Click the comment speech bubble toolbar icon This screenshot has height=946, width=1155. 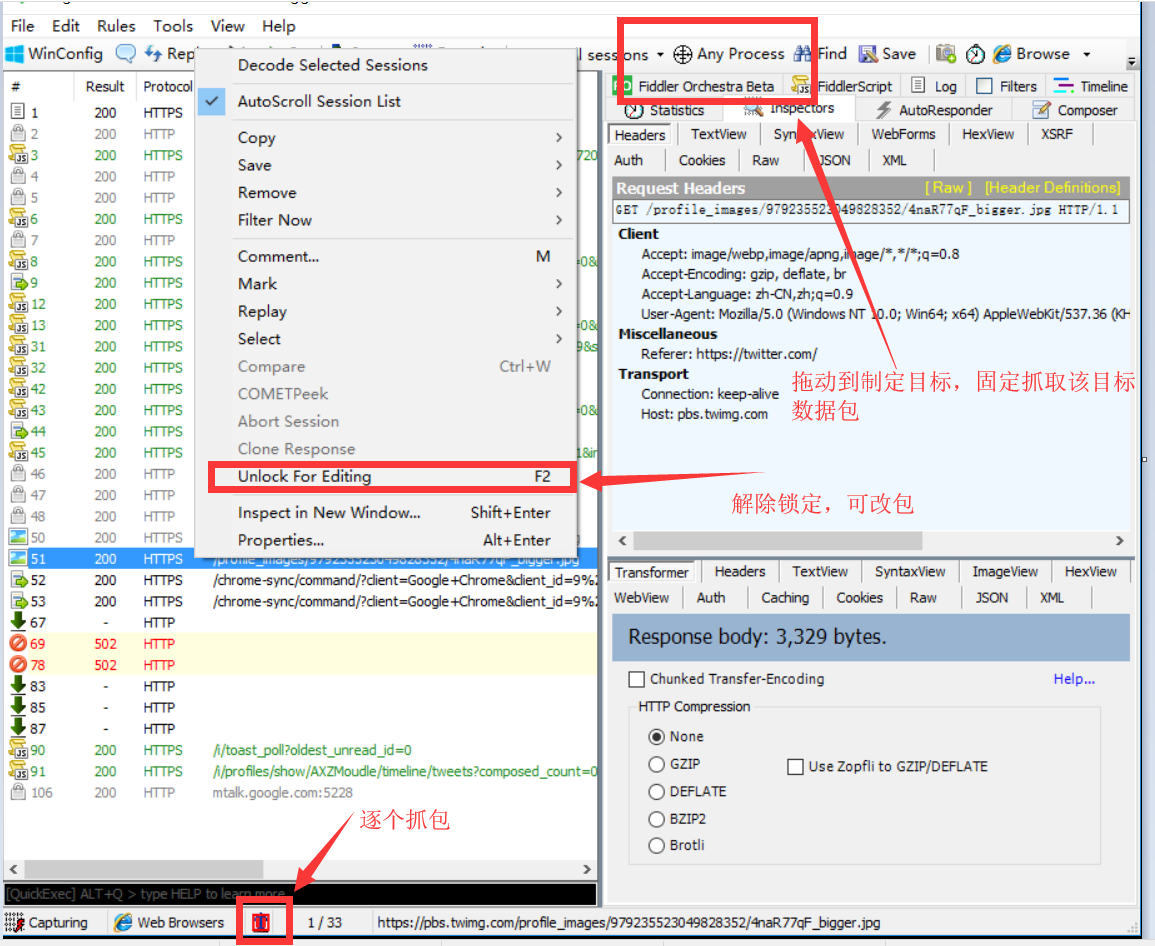[126, 54]
